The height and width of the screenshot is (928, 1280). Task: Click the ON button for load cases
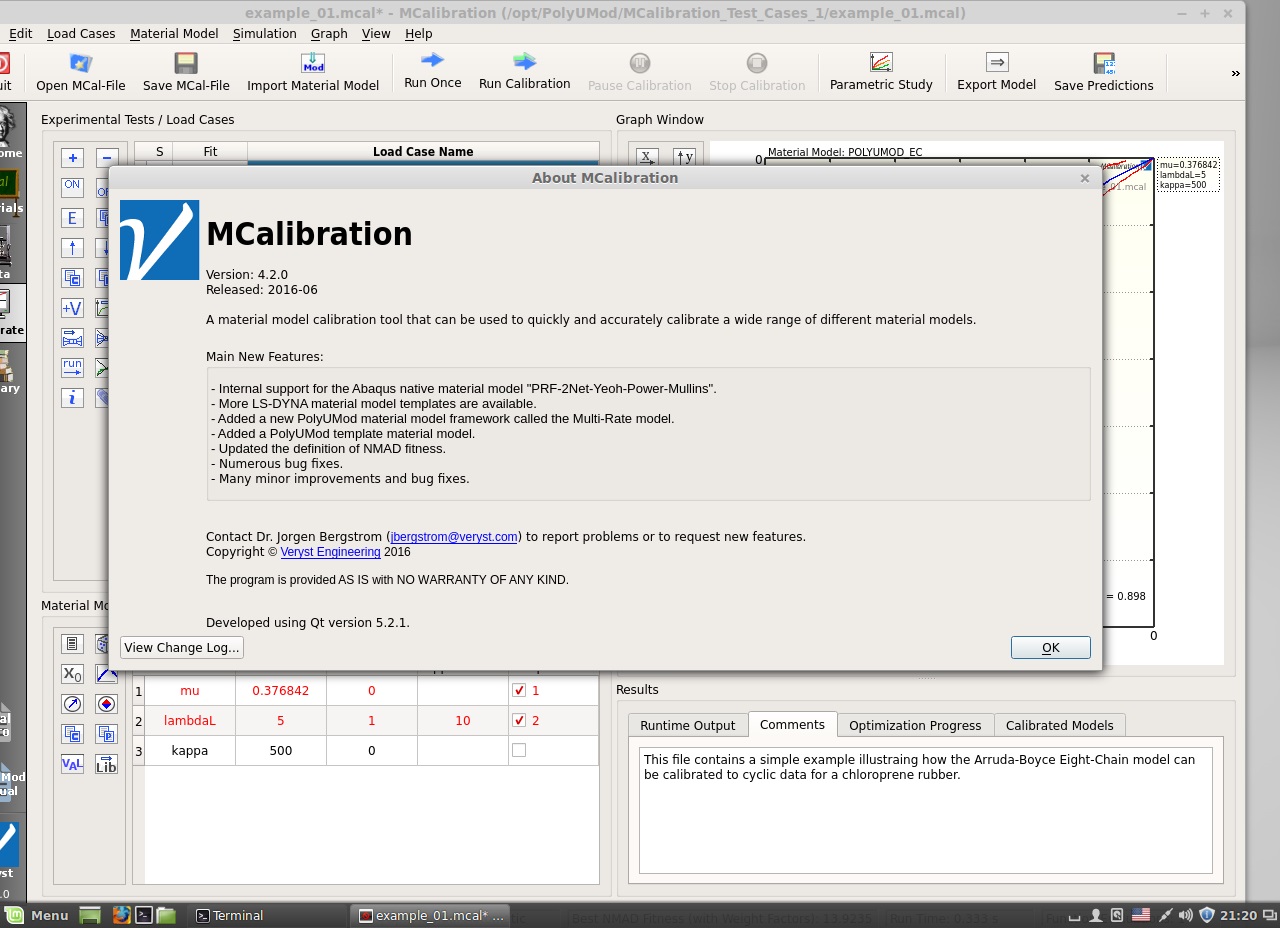pyautogui.click(x=72, y=187)
